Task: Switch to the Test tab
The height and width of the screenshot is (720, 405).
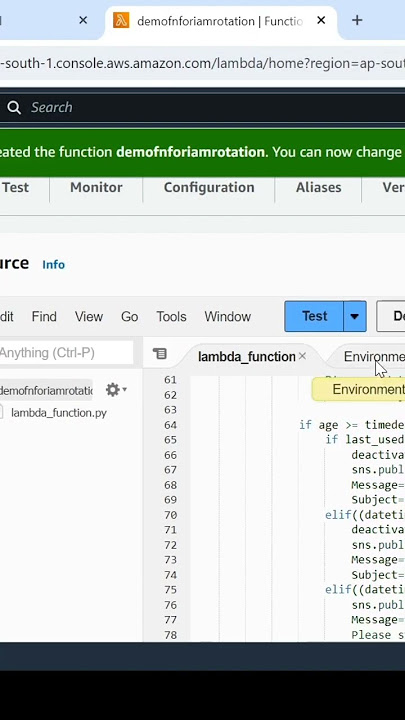Action: click(x=16, y=187)
